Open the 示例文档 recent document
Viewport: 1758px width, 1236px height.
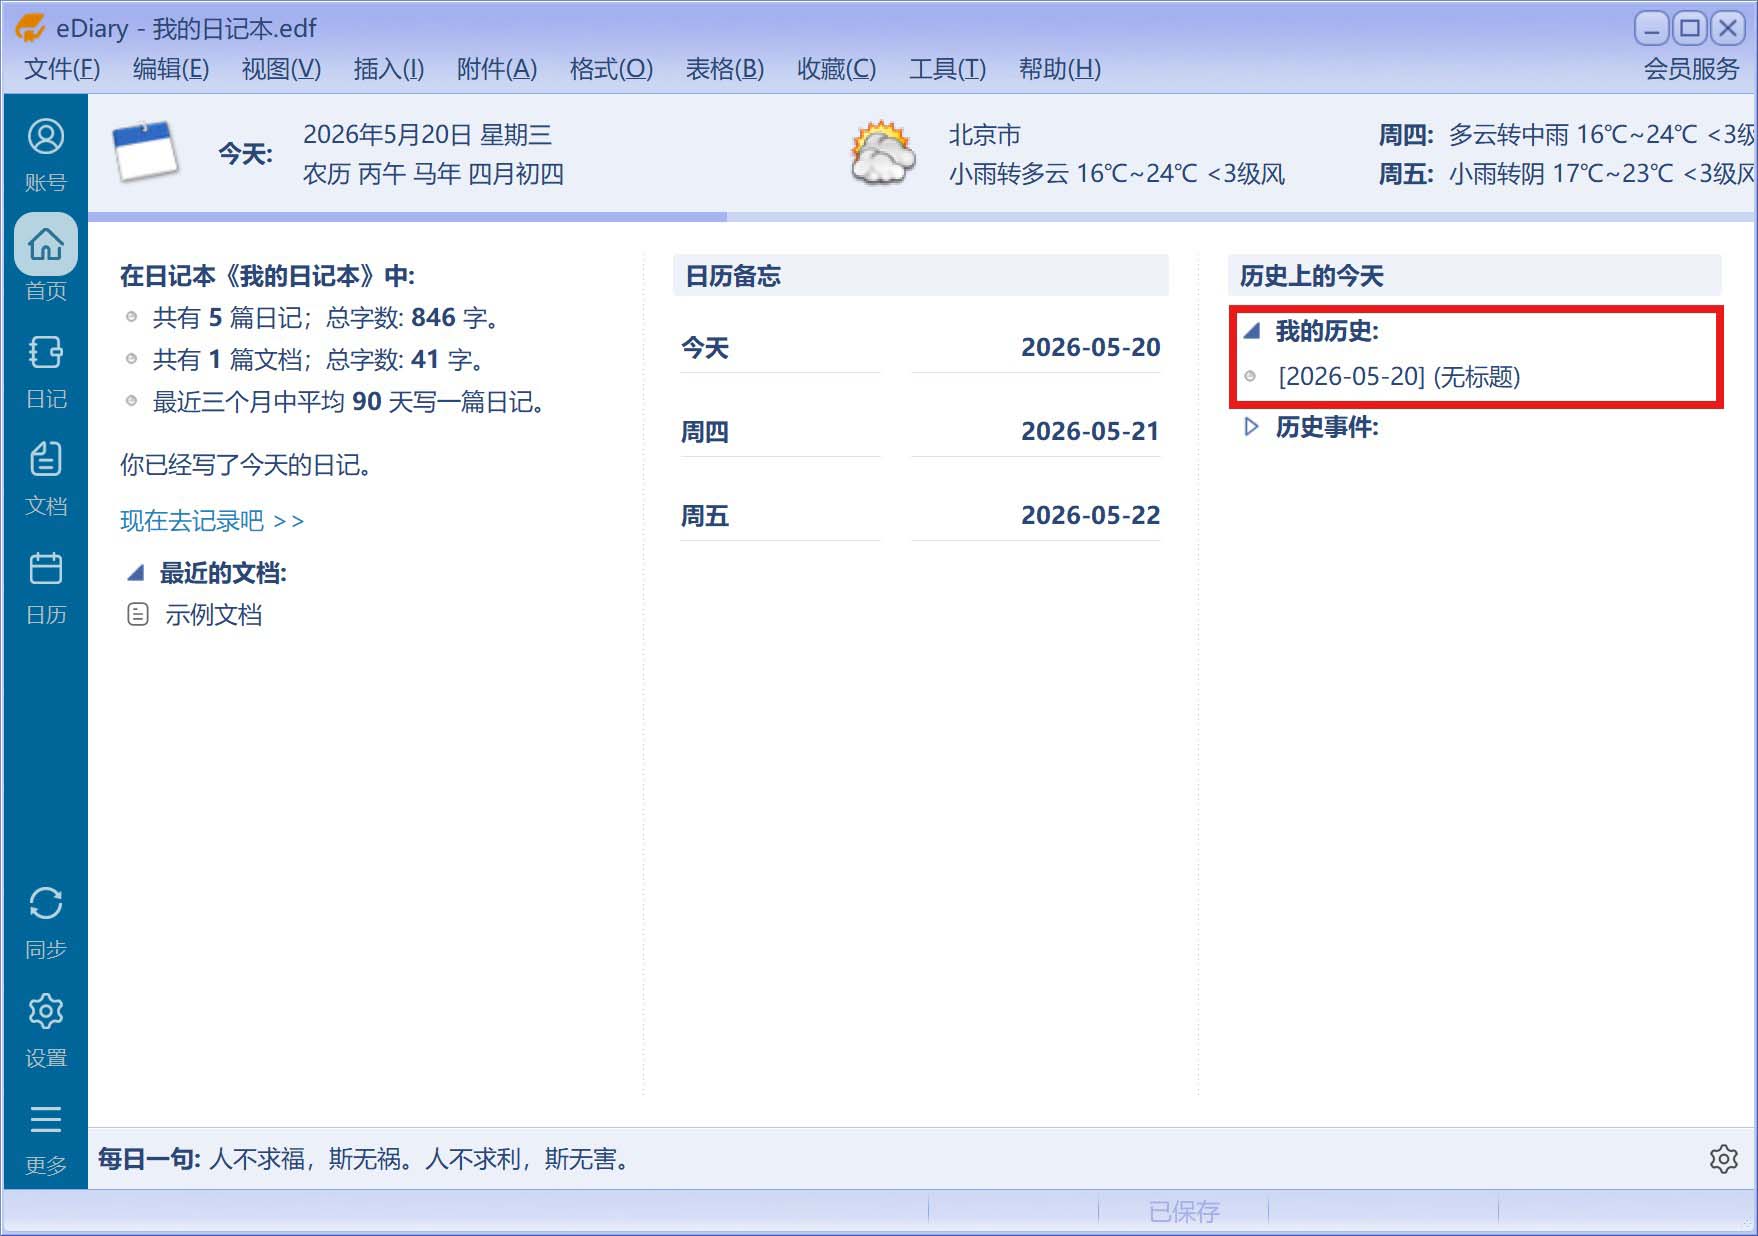pos(214,615)
